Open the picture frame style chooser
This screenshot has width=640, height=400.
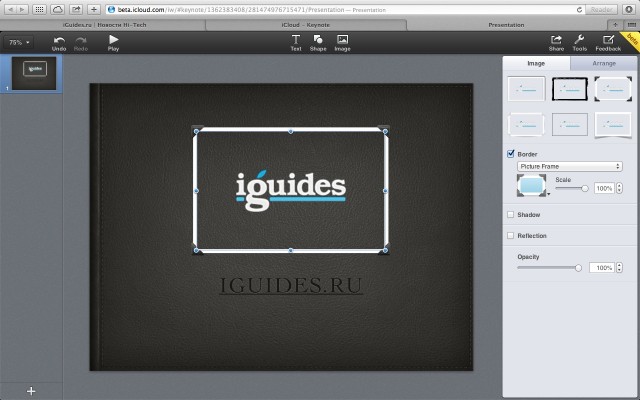tap(532, 185)
